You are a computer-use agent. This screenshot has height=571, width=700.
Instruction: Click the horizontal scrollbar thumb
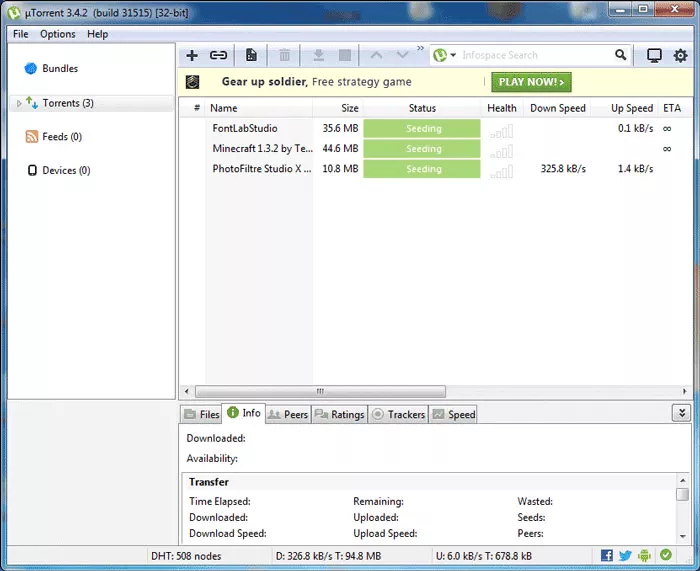tap(320, 392)
